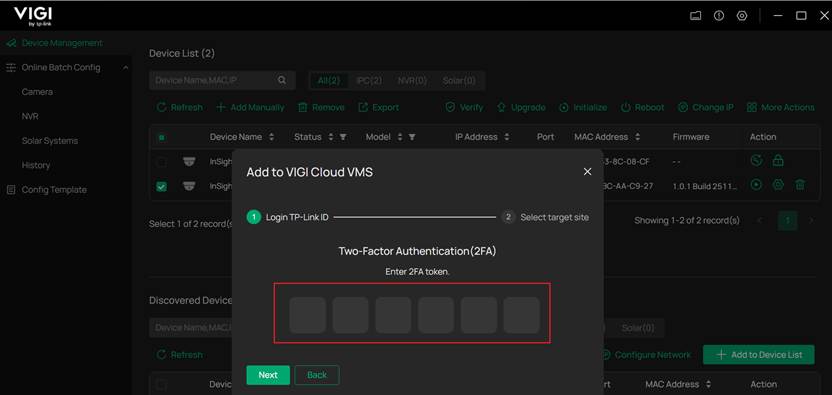Image resolution: width=832 pixels, height=395 pixels.
Task: Click Add Manually in the toolbar
Action: click(x=250, y=107)
